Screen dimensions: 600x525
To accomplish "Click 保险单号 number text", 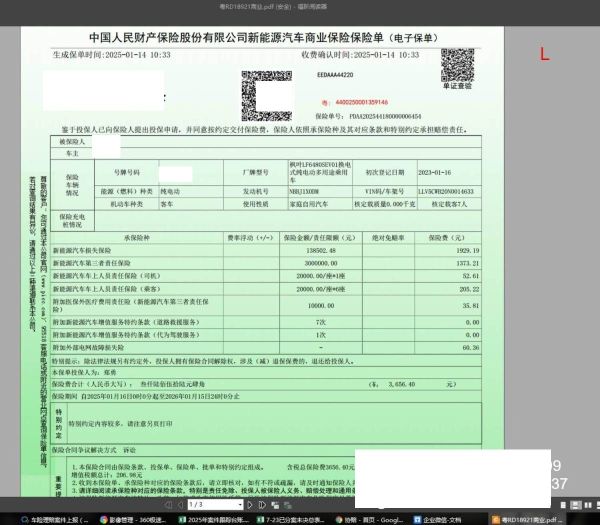I will 385,116.
